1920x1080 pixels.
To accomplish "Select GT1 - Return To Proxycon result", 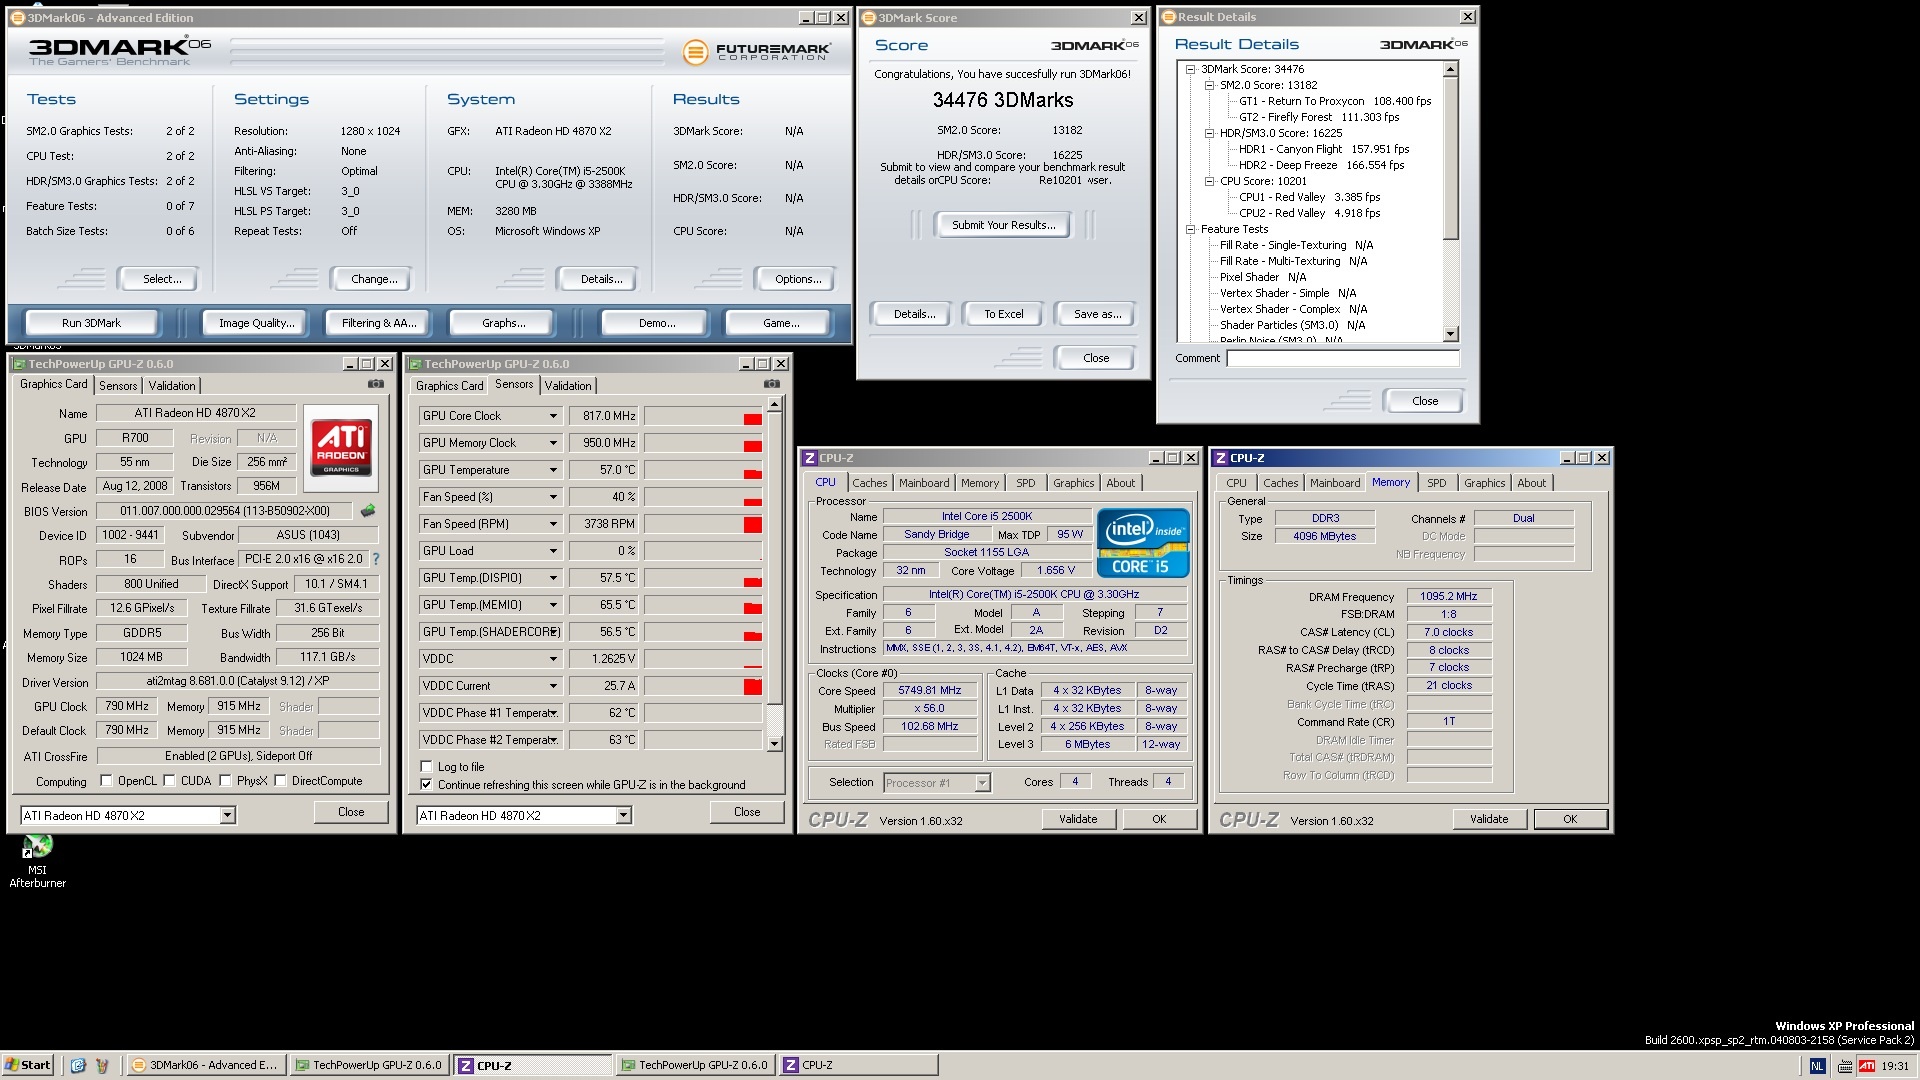I will 1335,101.
